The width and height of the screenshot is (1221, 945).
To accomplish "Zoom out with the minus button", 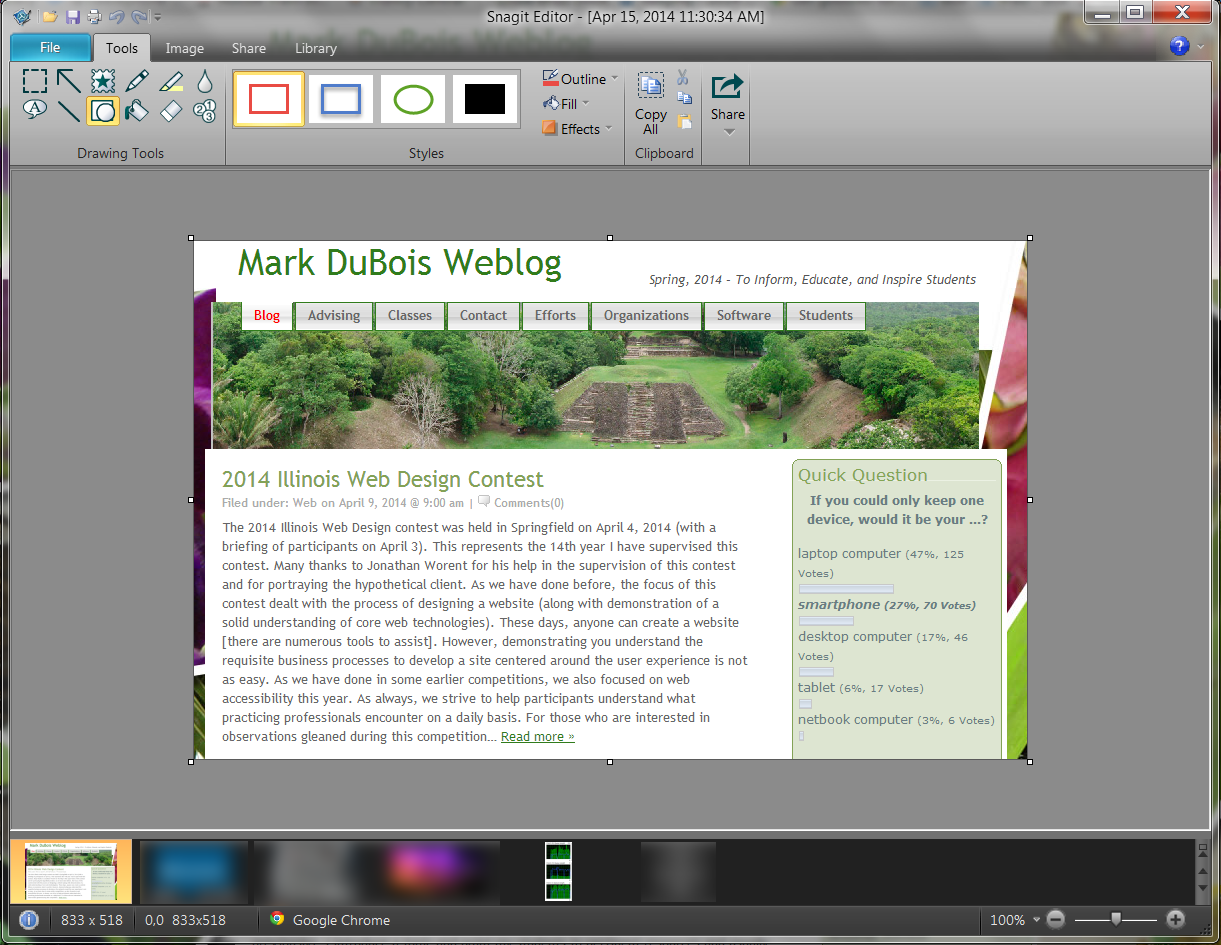I will (1057, 920).
